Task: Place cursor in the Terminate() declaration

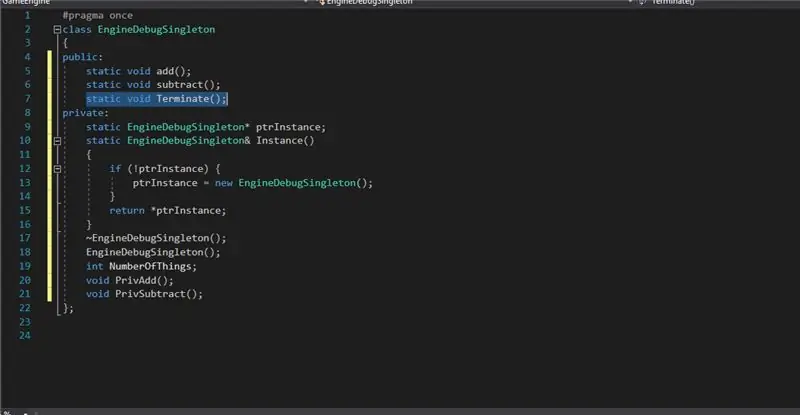Action: point(191,99)
